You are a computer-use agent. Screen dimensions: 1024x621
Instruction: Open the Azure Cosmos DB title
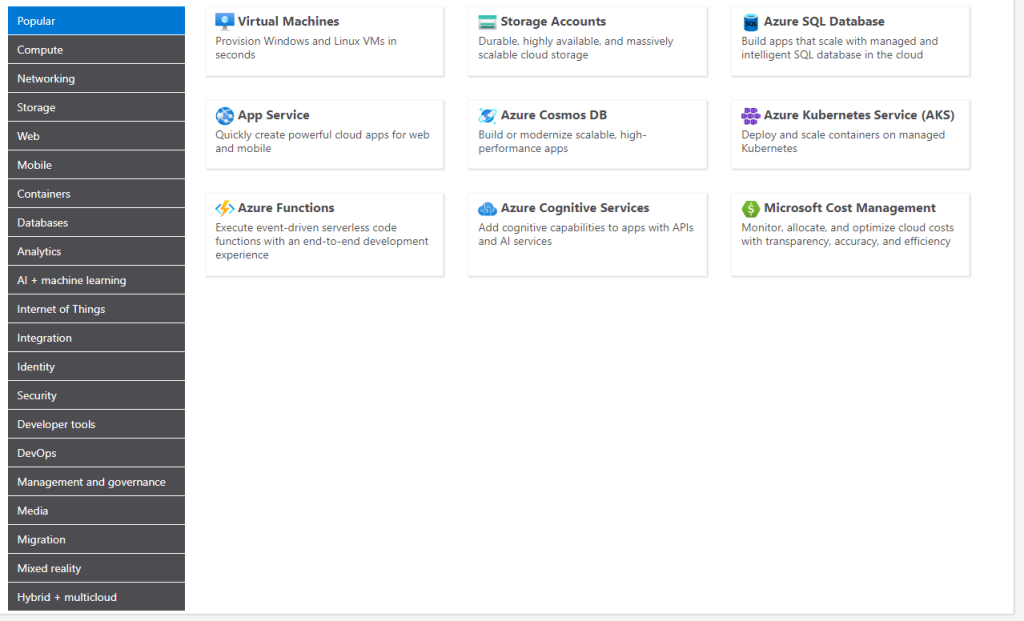pos(554,115)
